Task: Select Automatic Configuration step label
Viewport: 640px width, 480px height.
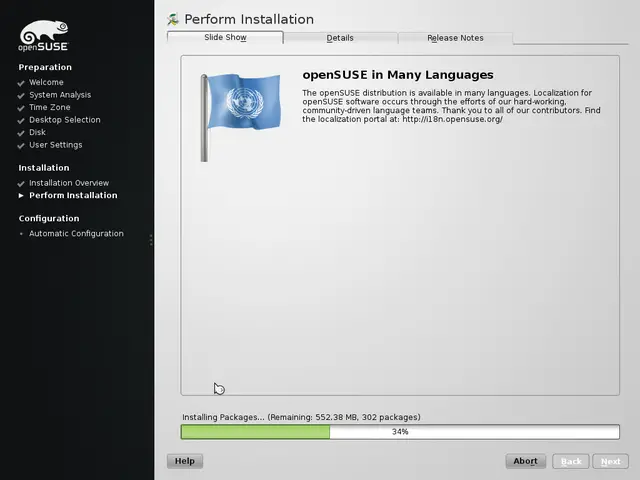Action: coord(76,233)
